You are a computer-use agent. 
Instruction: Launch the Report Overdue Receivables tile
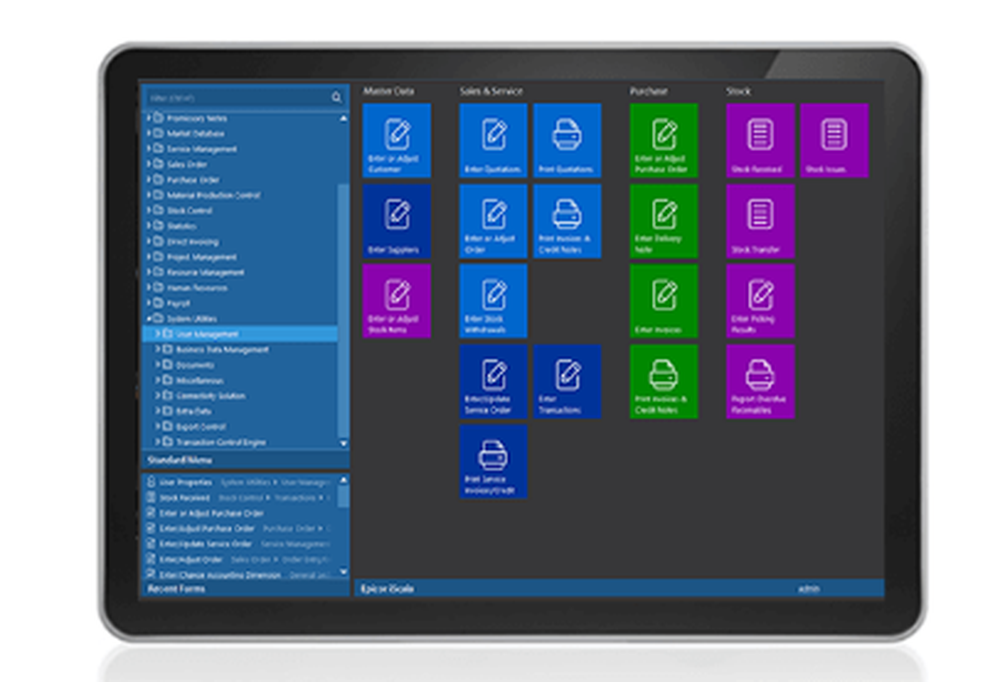(x=760, y=380)
